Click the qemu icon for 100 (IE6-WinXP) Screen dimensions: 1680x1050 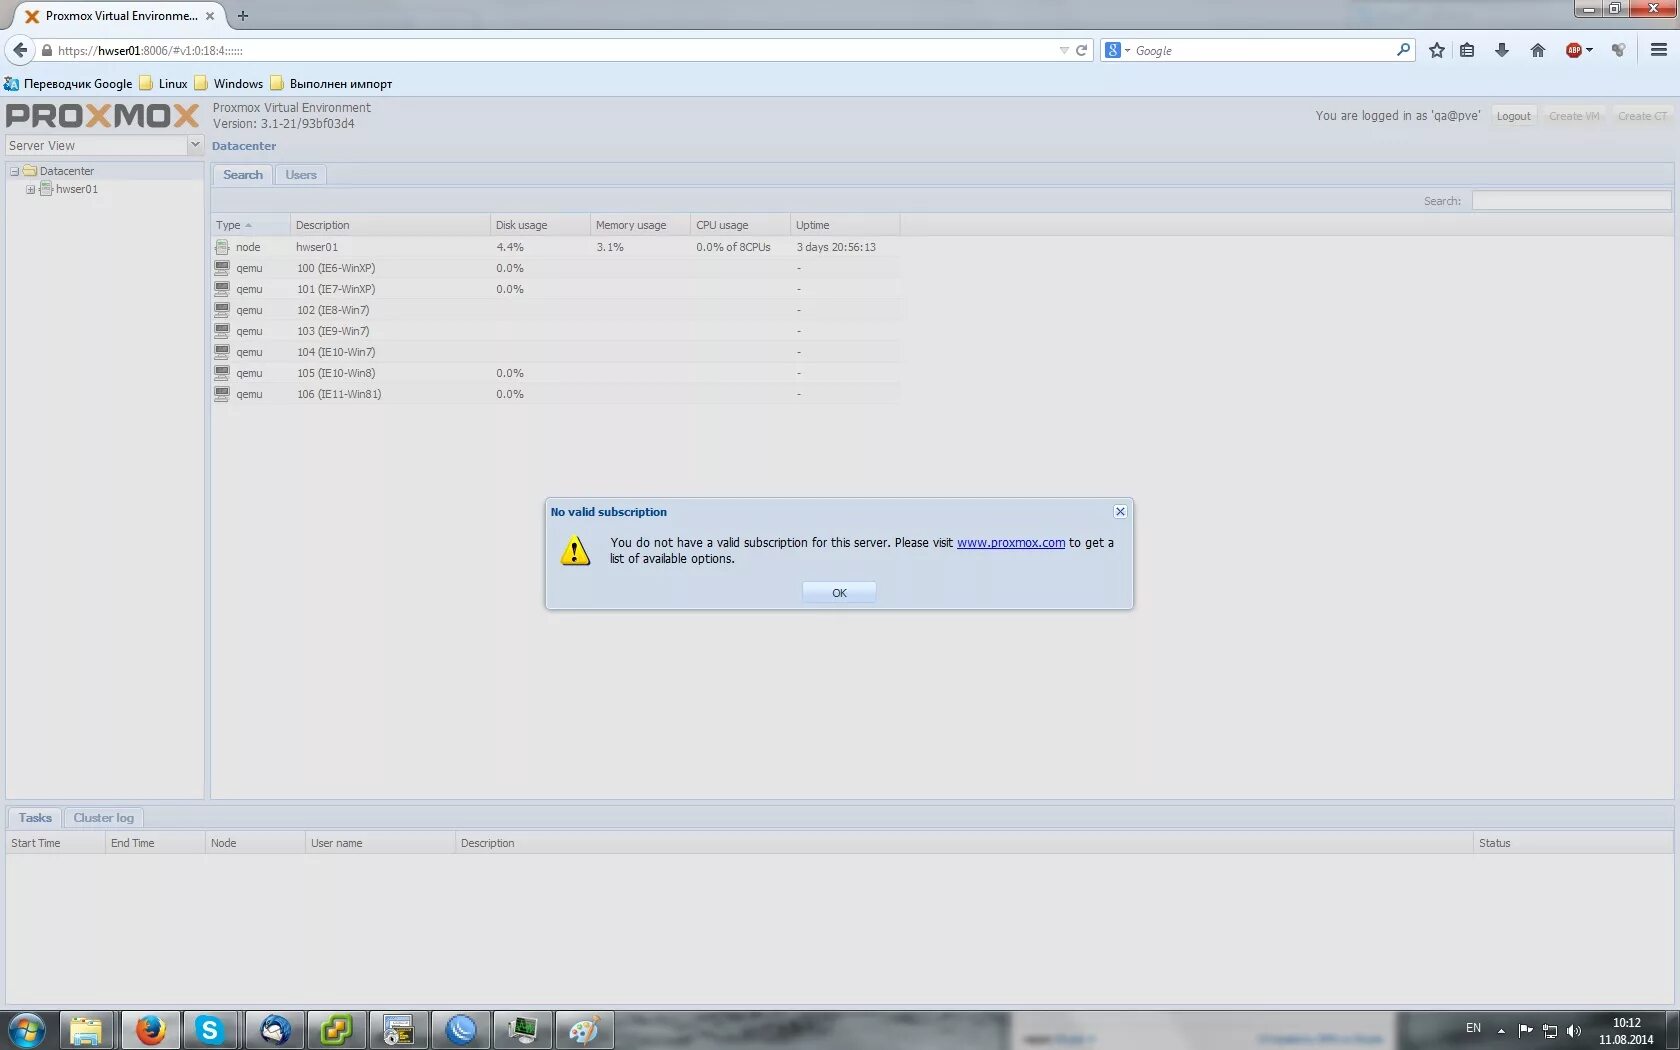click(x=222, y=268)
